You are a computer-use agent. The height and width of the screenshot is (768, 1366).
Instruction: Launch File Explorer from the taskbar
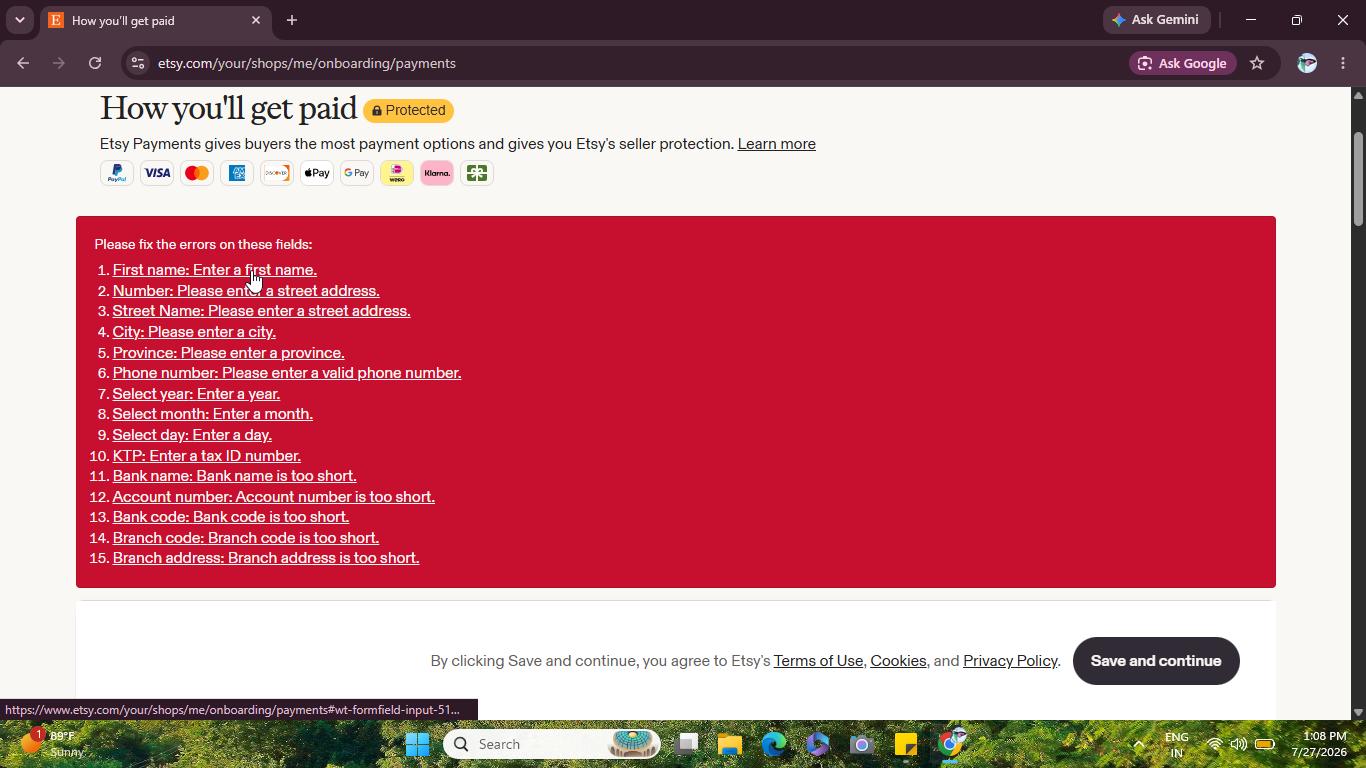tap(730, 744)
